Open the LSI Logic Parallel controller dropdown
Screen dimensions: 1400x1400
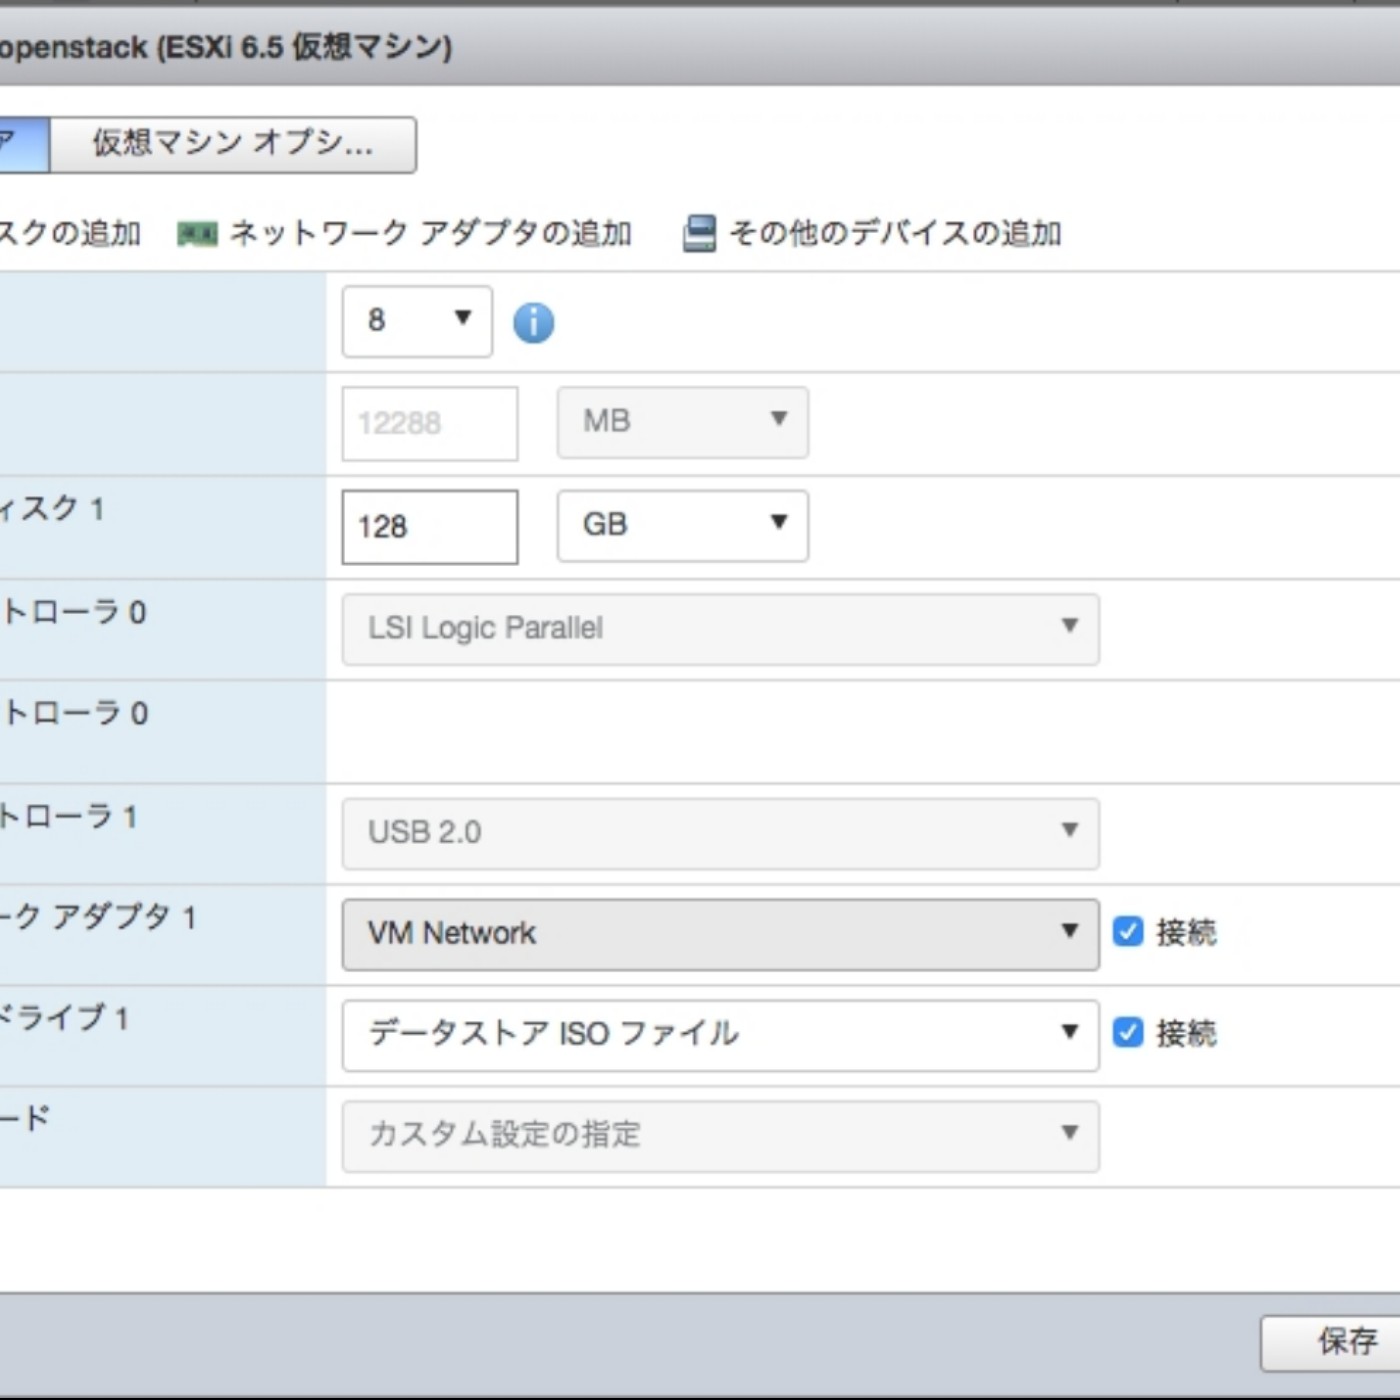click(x=720, y=629)
